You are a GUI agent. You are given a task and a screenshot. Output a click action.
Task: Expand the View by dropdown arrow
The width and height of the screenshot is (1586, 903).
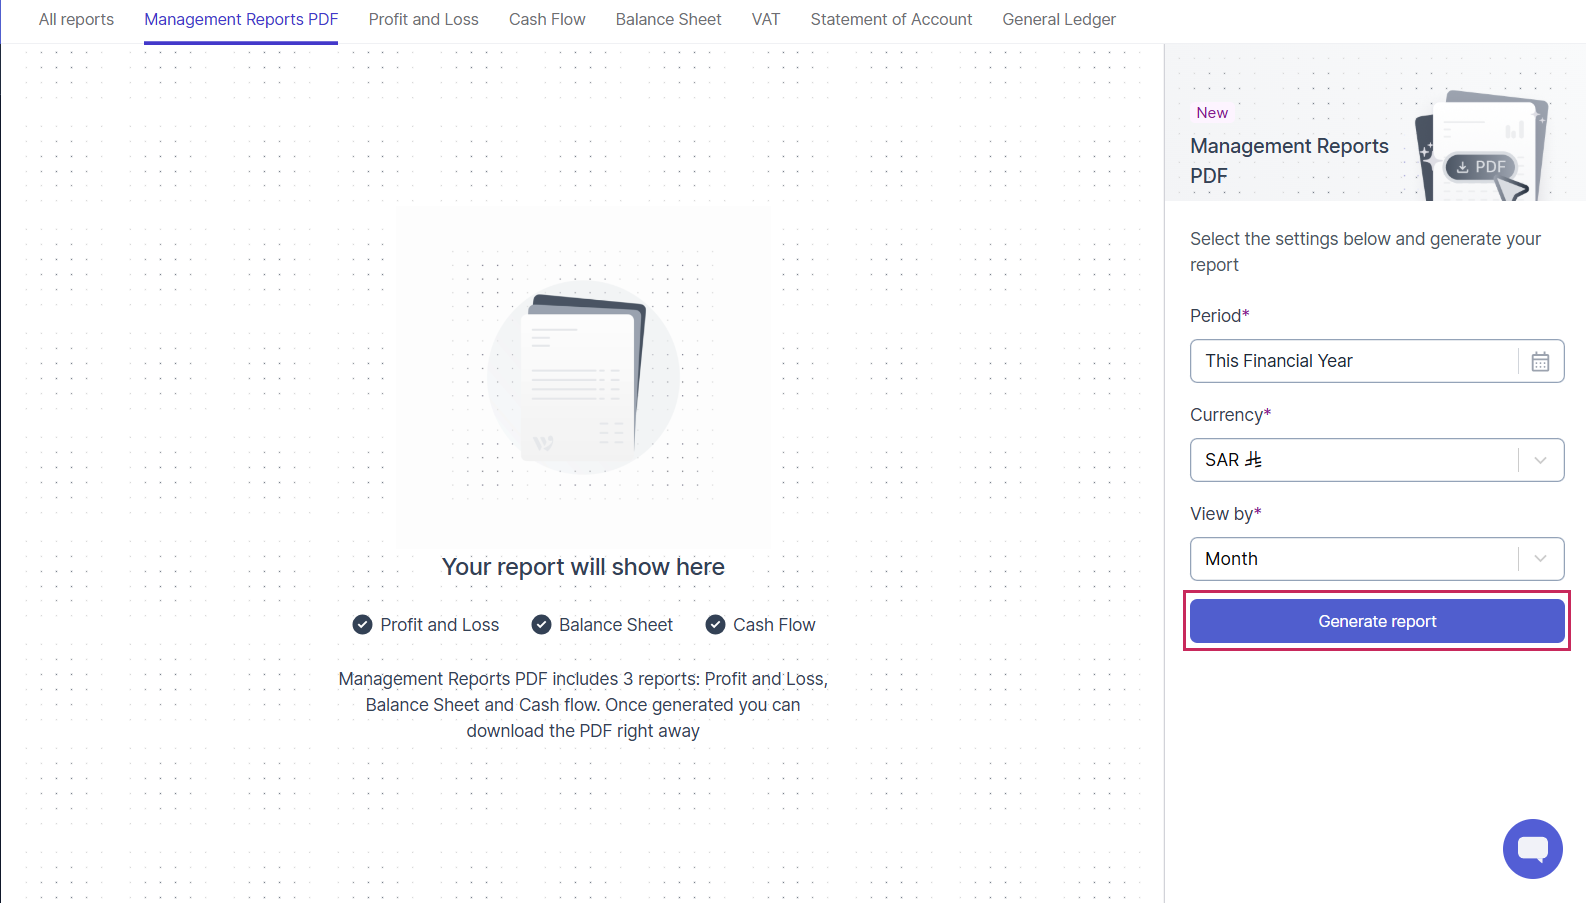tap(1540, 559)
